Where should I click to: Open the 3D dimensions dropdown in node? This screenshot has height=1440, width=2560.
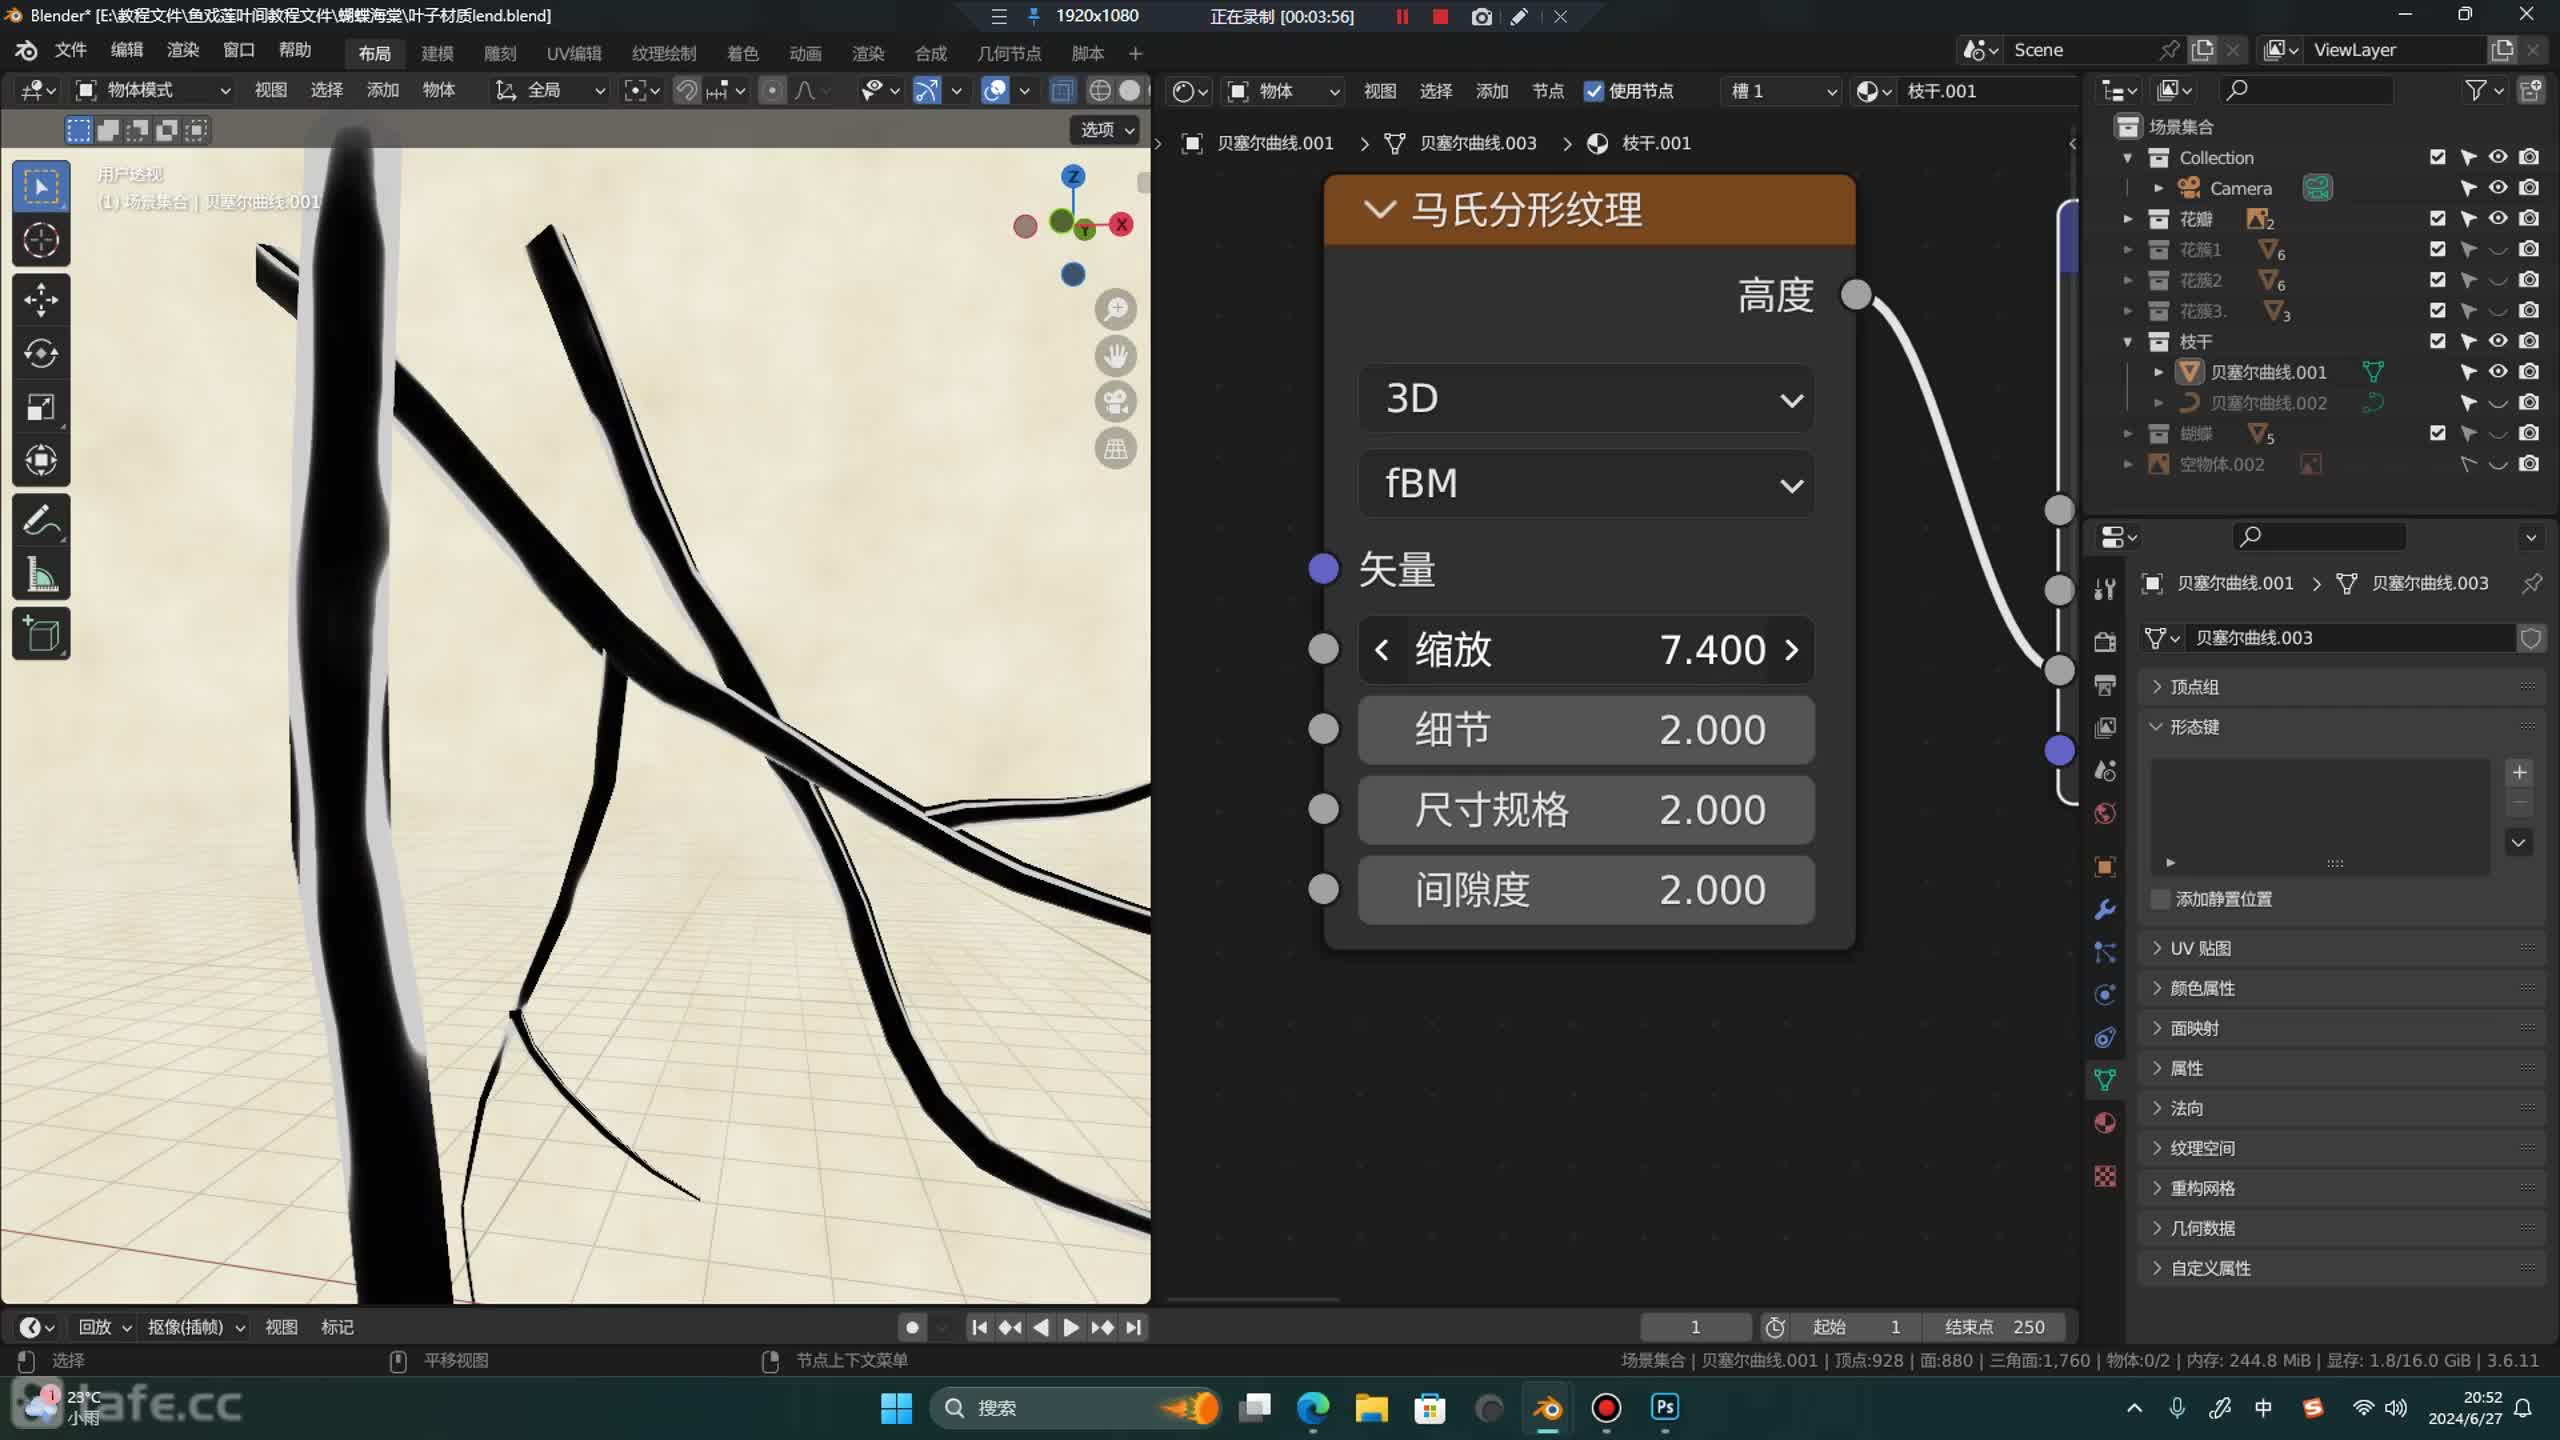(x=1586, y=399)
